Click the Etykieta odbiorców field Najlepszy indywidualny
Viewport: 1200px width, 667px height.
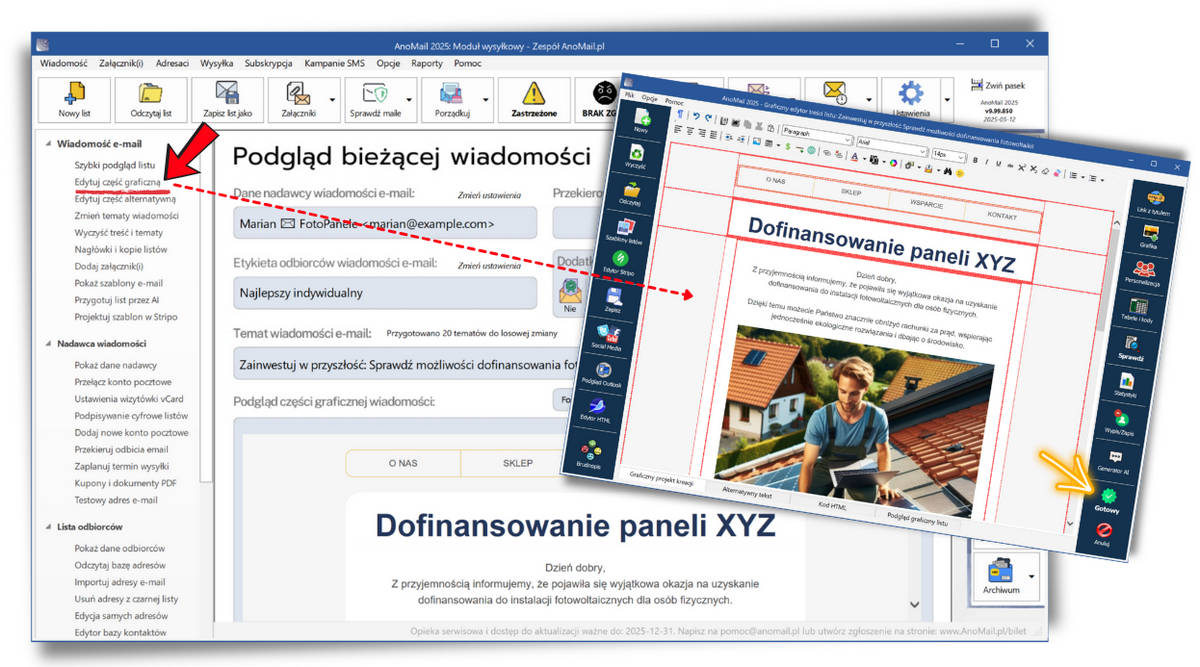[385, 294]
